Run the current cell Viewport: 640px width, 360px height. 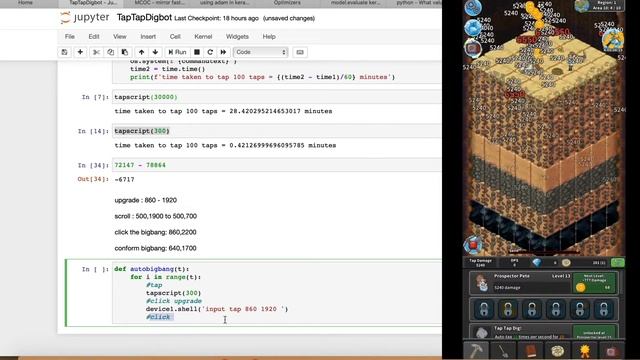point(177,52)
